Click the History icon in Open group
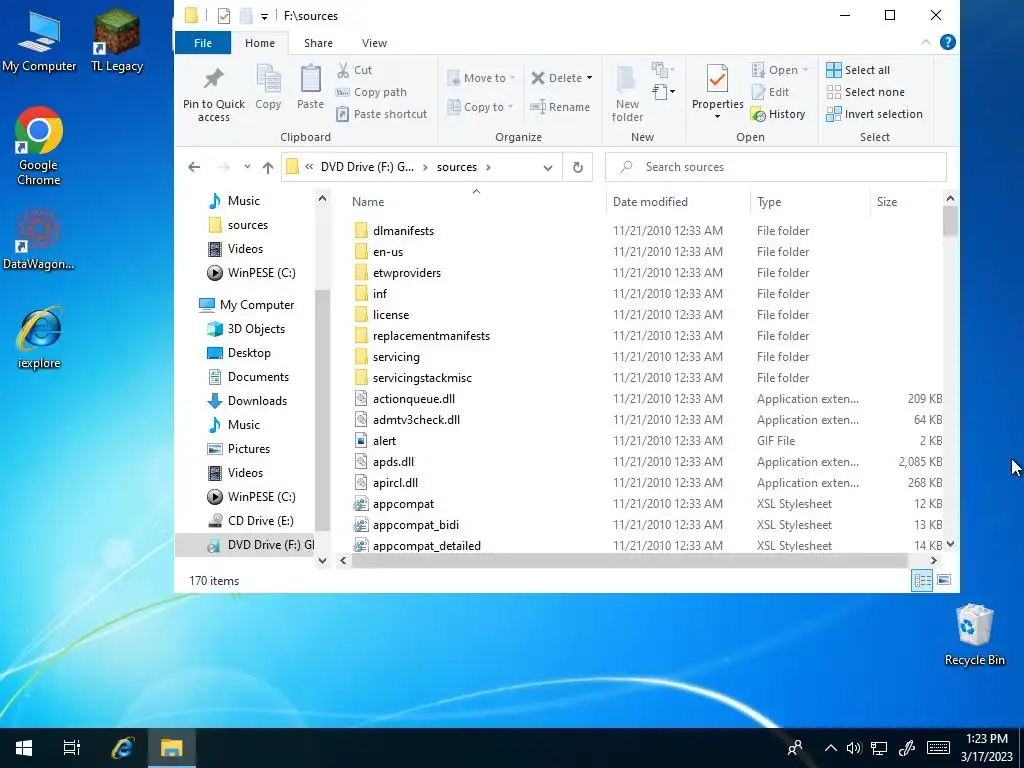This screenshot has width=1024, height=768. [x=758, y=115]
